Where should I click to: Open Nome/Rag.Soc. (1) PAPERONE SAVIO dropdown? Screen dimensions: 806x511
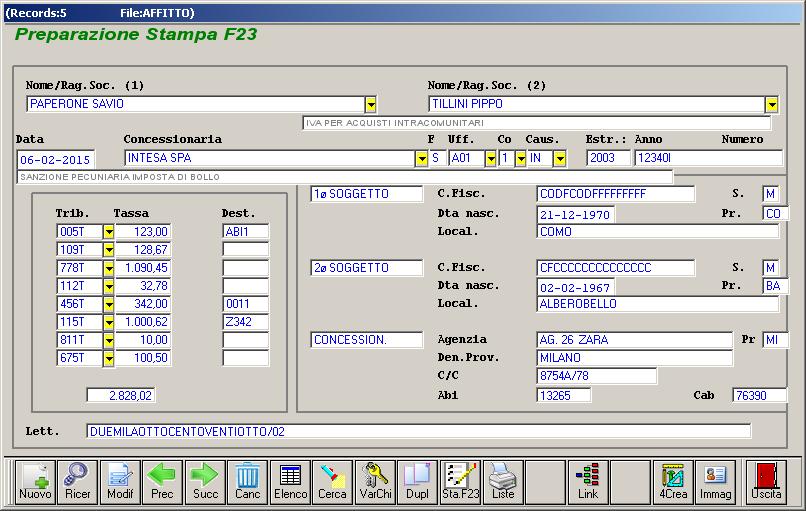[x=371, y=104]
